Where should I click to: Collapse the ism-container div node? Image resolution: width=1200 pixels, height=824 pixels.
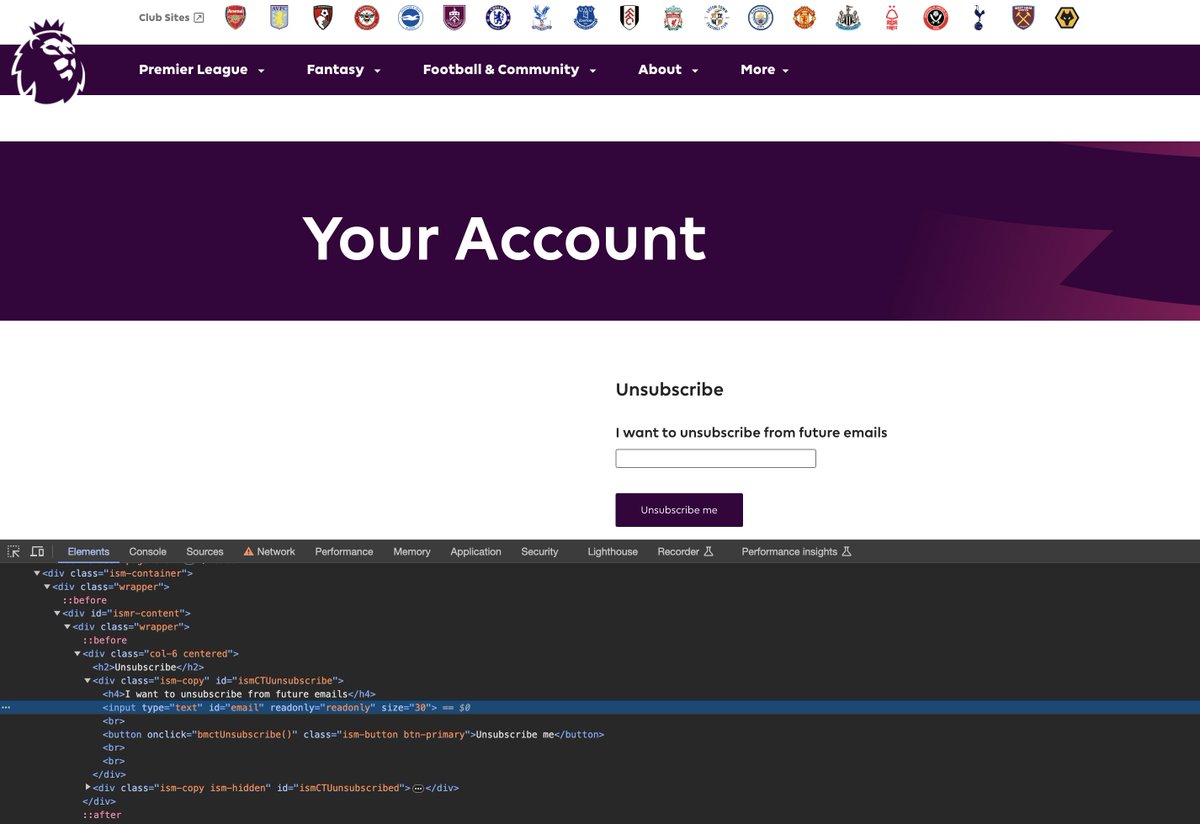tap(37, 573)
